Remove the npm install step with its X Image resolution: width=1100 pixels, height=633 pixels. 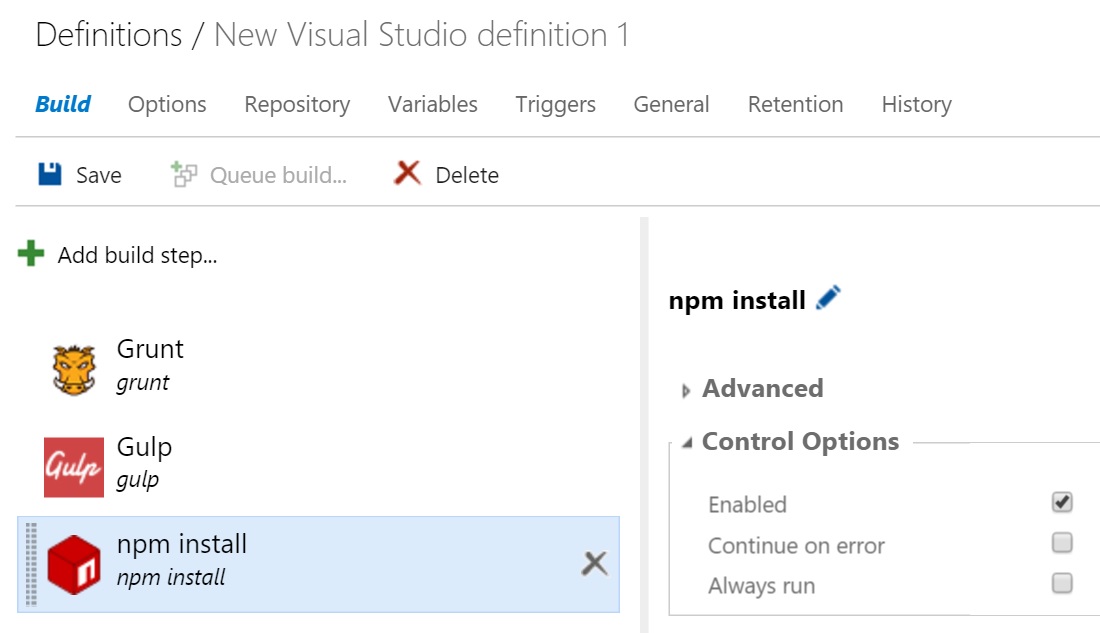[594, 564]
